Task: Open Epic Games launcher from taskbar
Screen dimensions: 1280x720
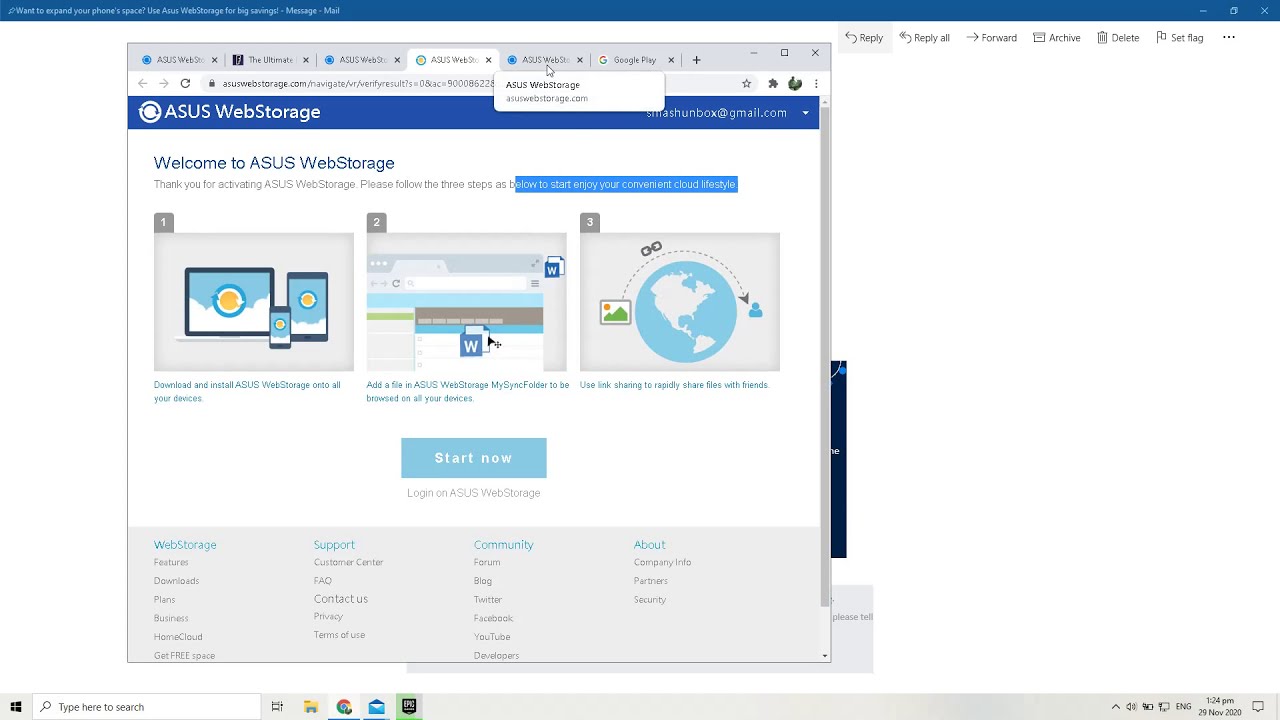Action: point(409,707)
